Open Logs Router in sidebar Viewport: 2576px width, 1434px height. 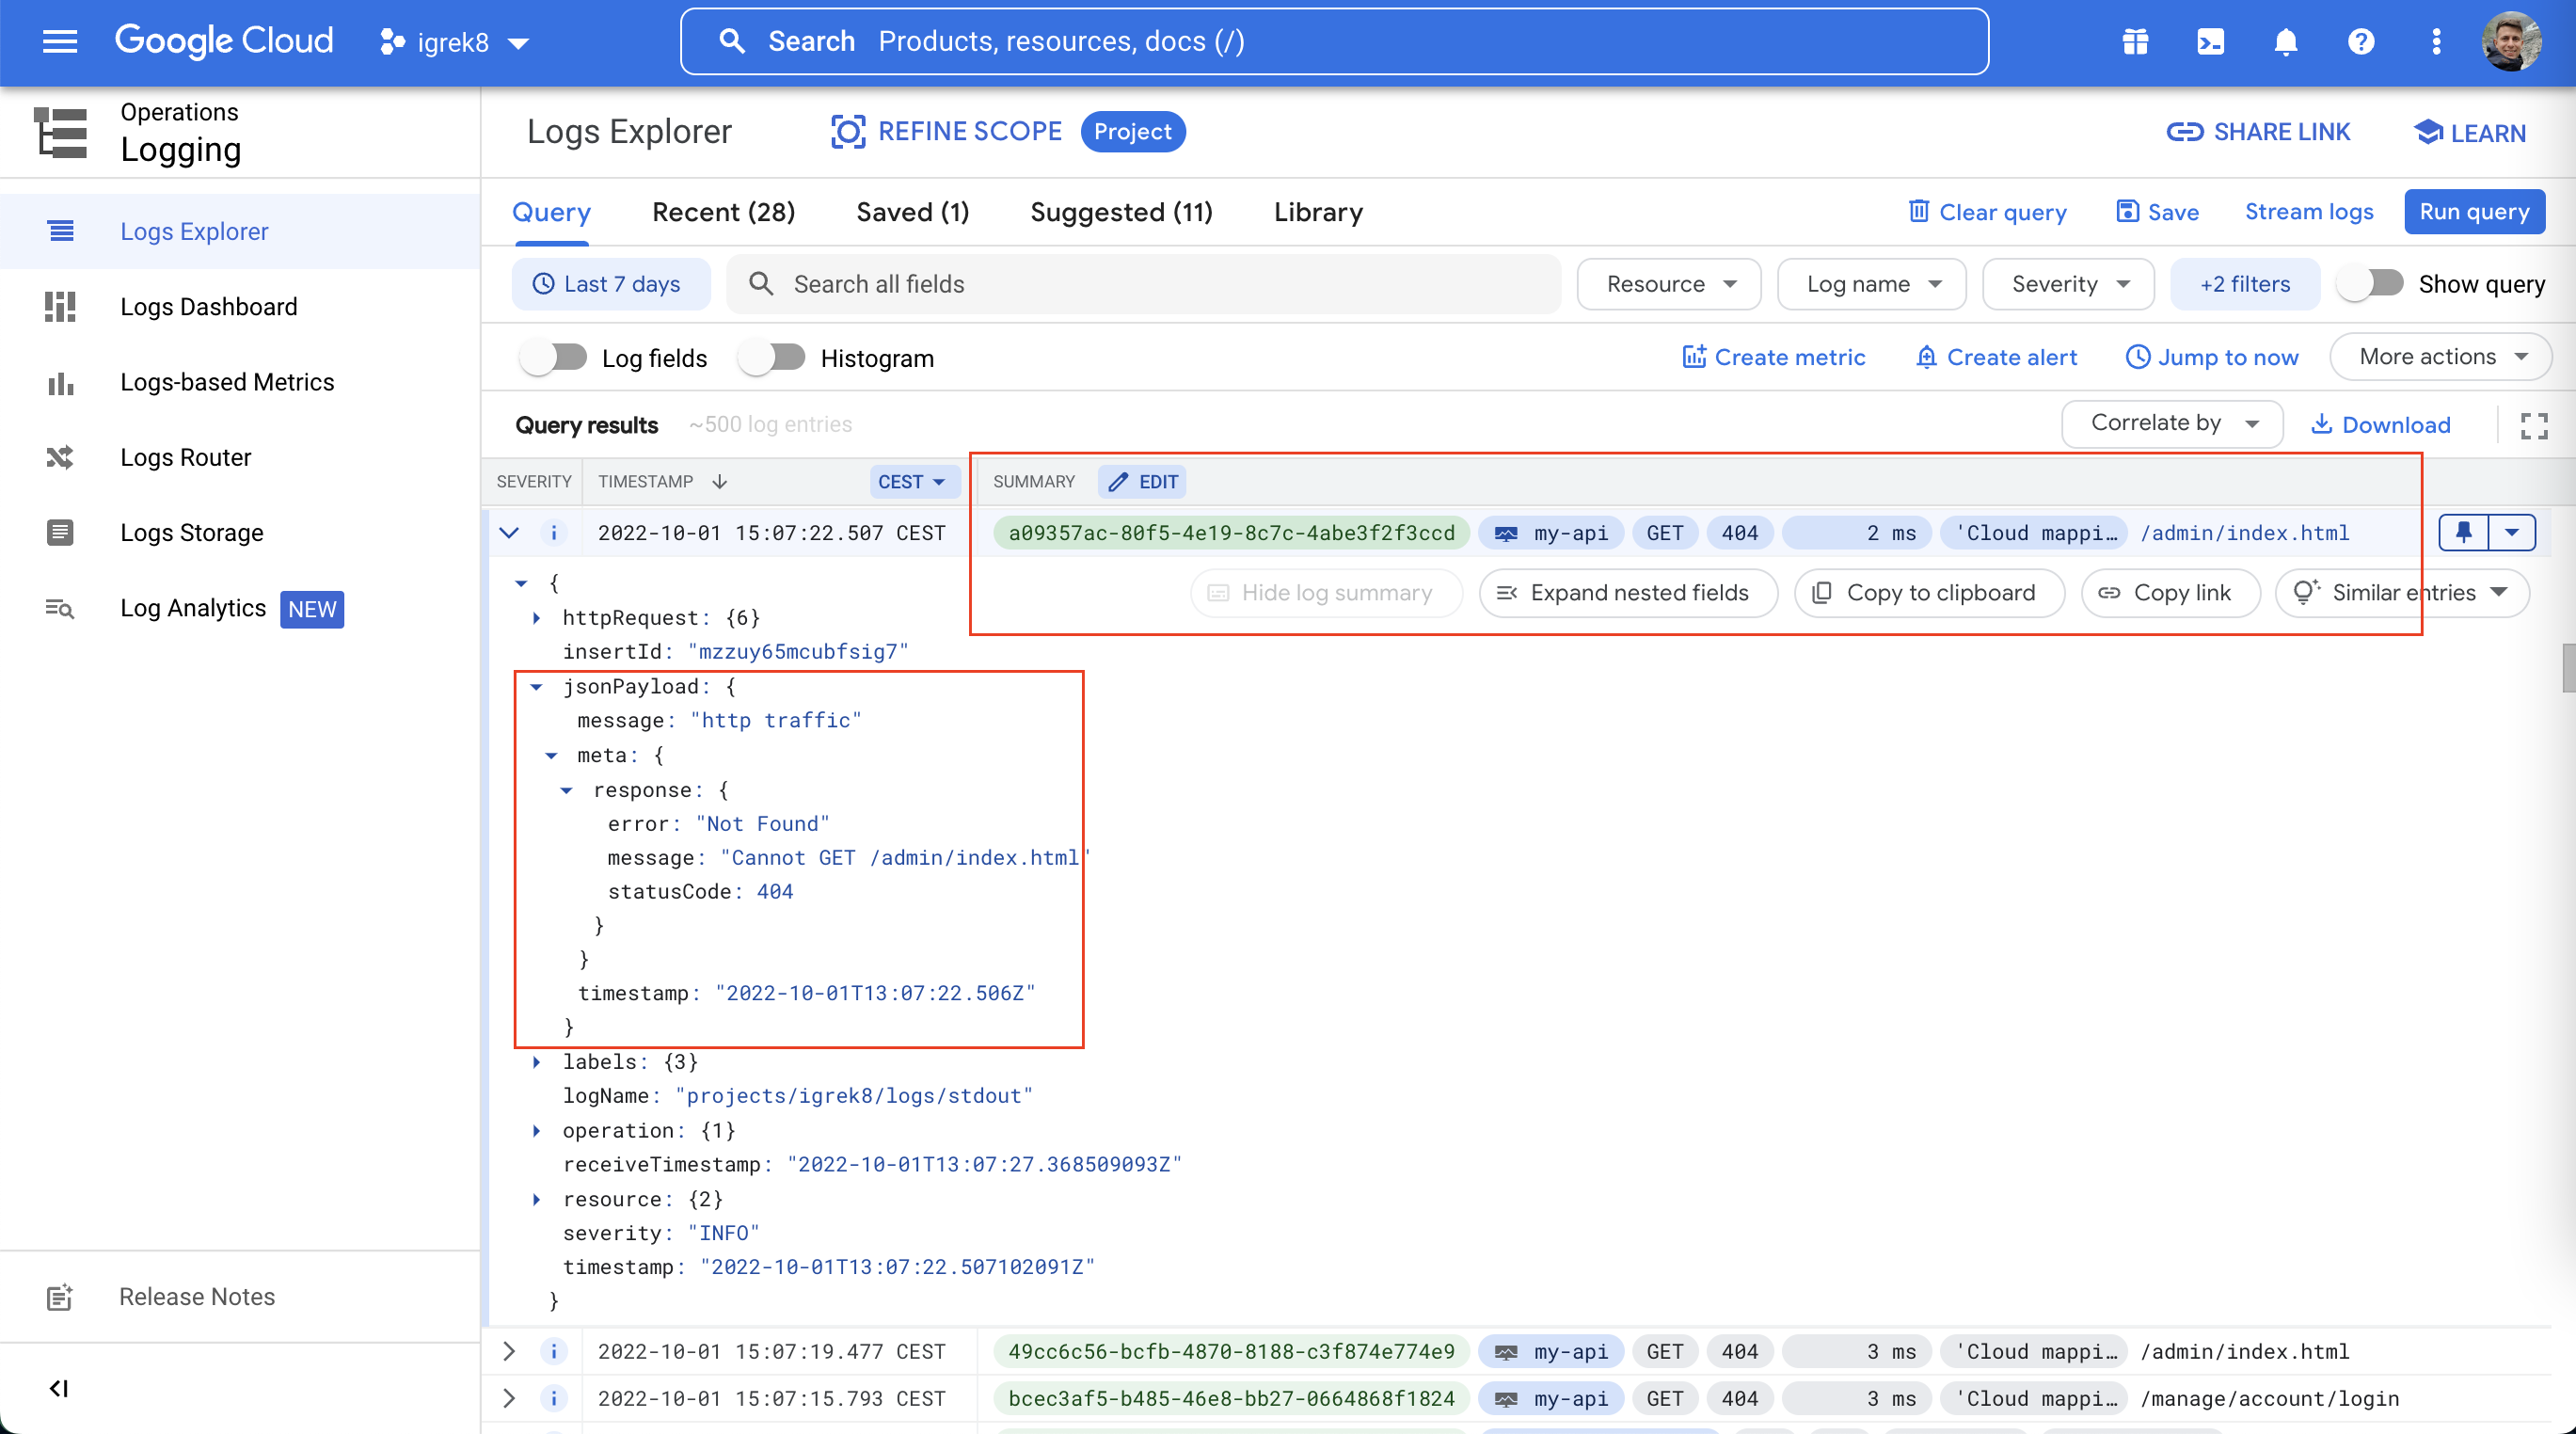[185, 457]
